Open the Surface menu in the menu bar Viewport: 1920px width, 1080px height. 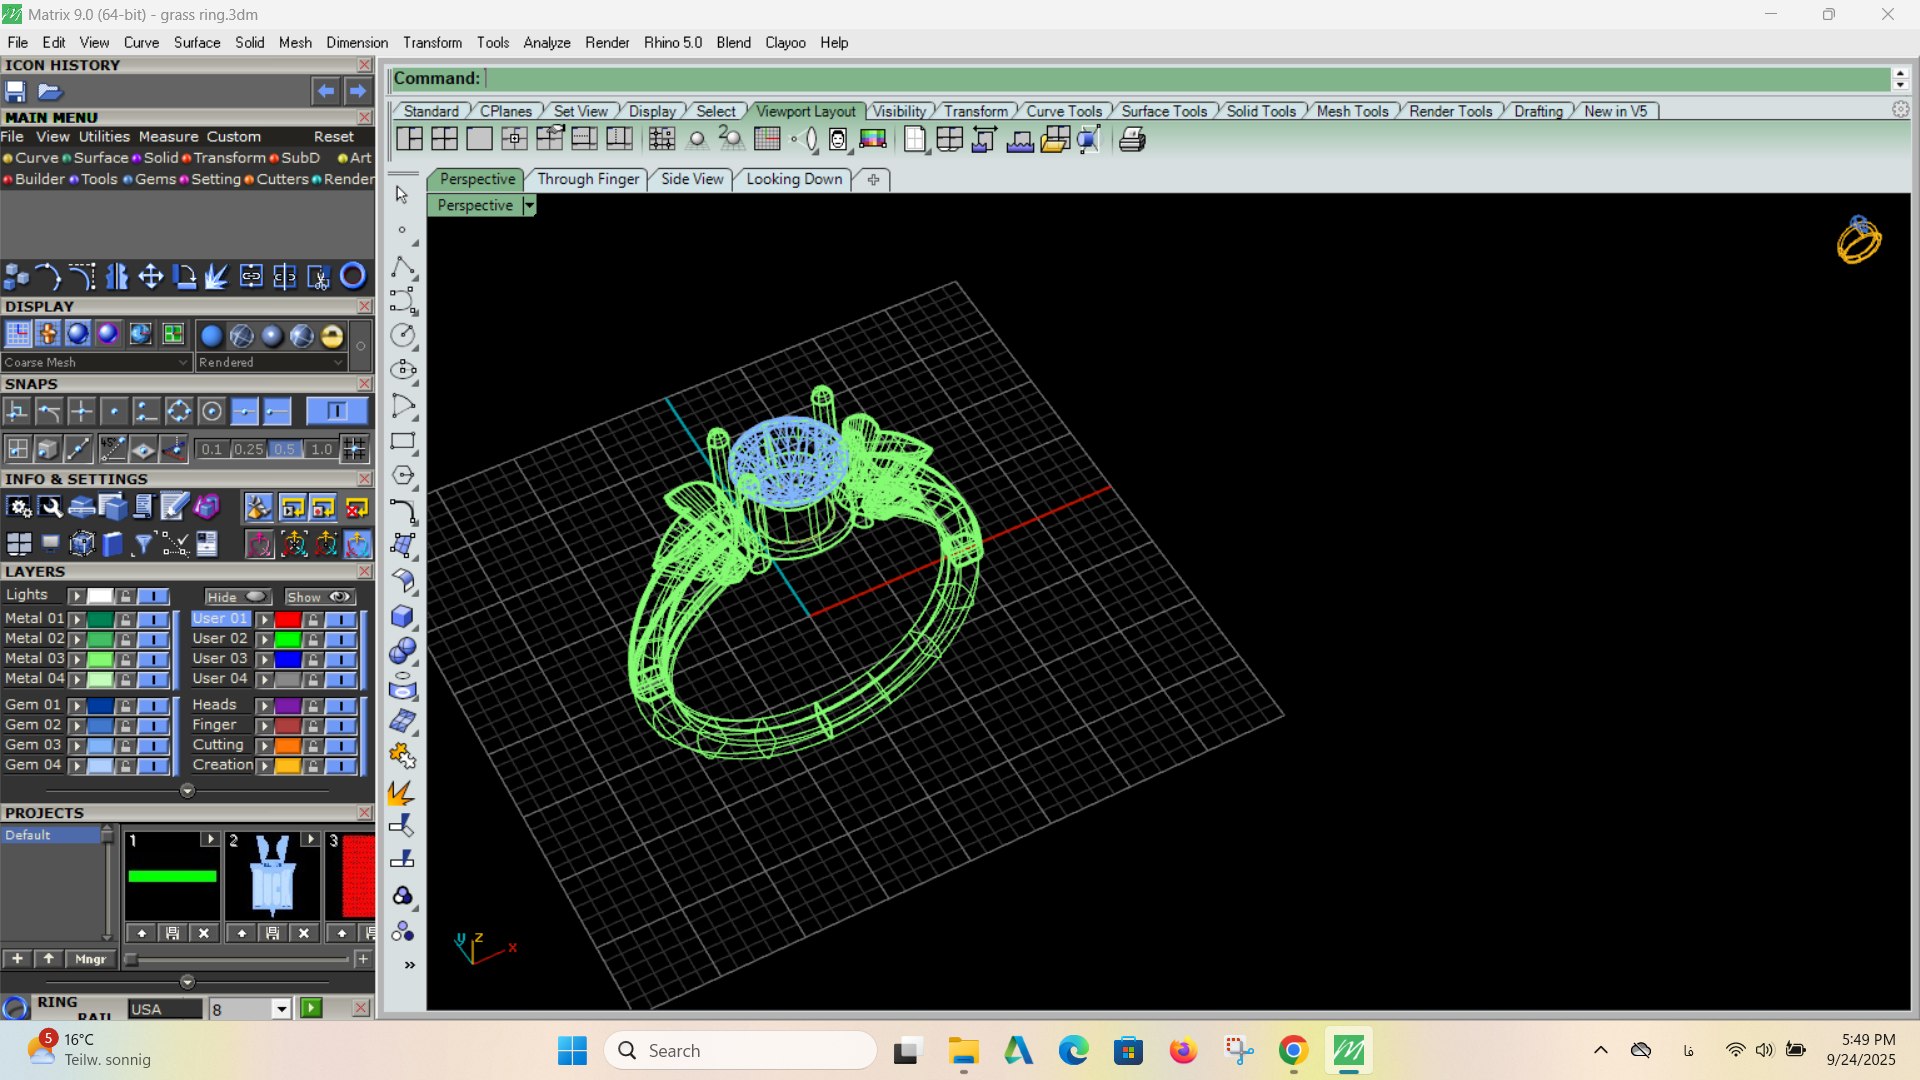[x=197, y=43]
